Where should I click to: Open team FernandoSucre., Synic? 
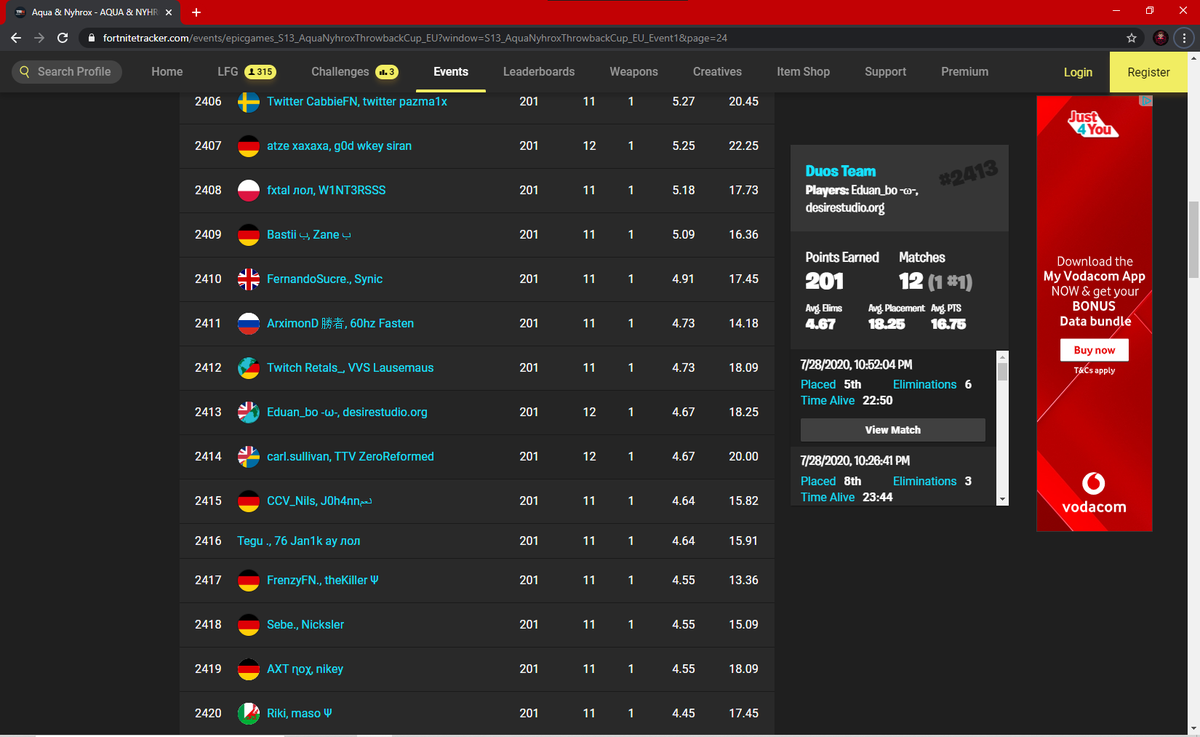(x=325, y=279)
